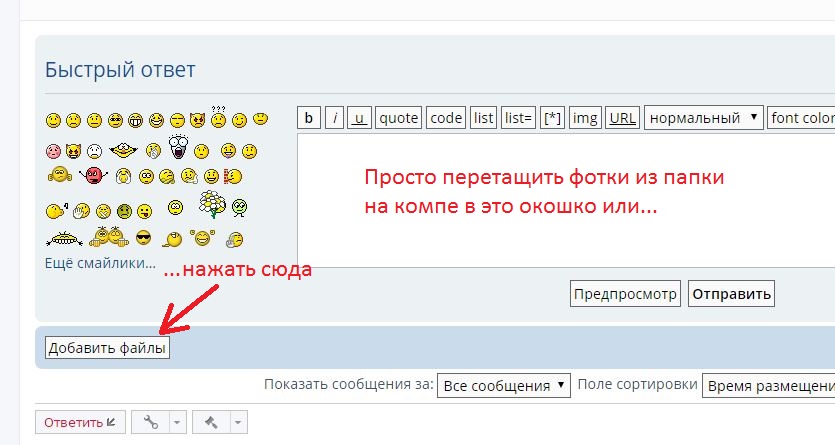
Task: Insert the smiley banging head on brick wall
Action: pos(233,176)
